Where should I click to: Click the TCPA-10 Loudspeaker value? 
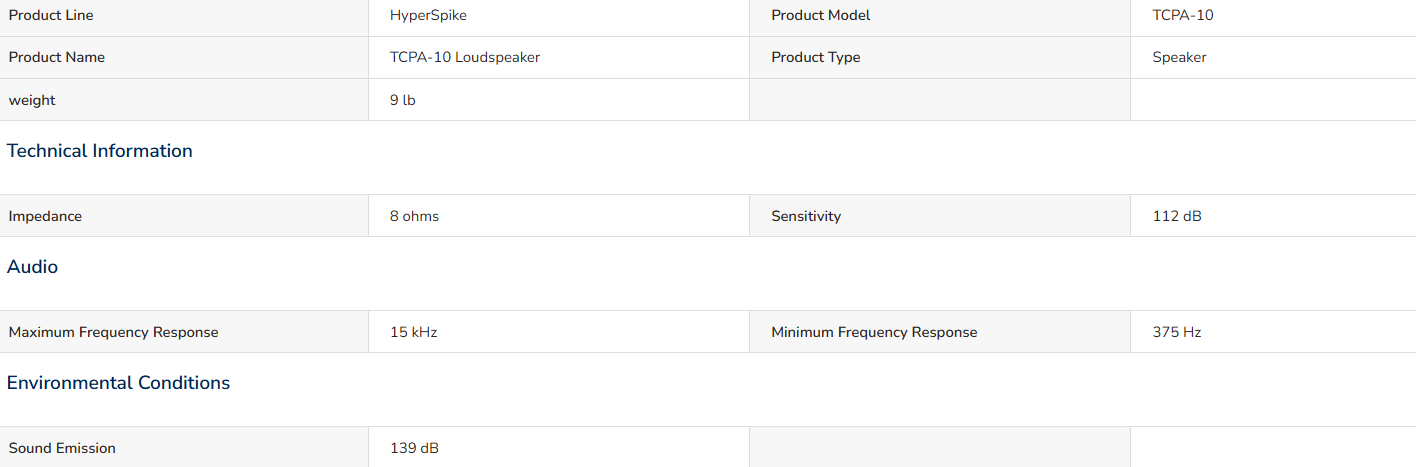click(465, 58)
